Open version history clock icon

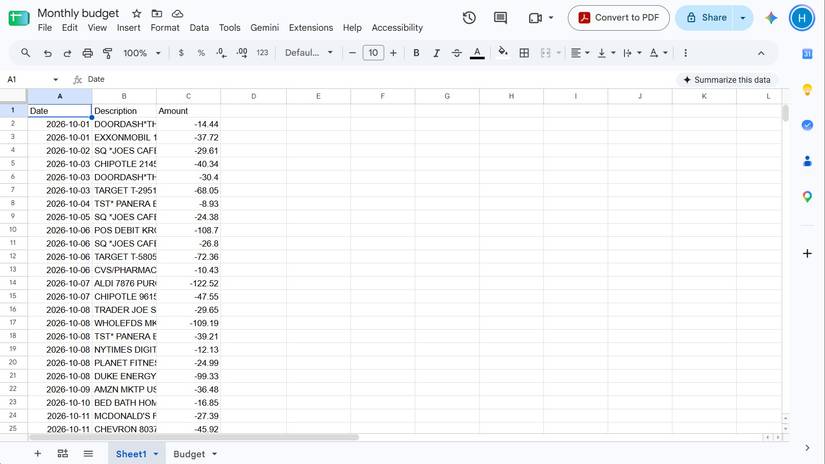pyautogui.click(x=469, y=18)
